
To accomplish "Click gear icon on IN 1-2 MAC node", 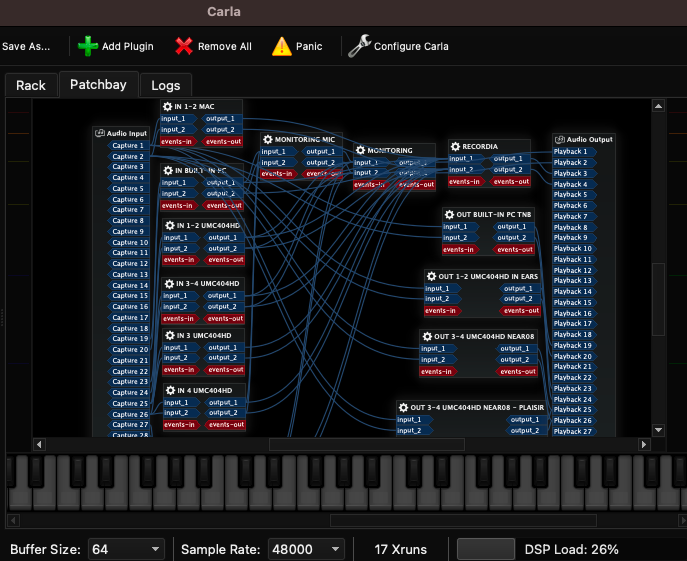I will pos(168,106).
